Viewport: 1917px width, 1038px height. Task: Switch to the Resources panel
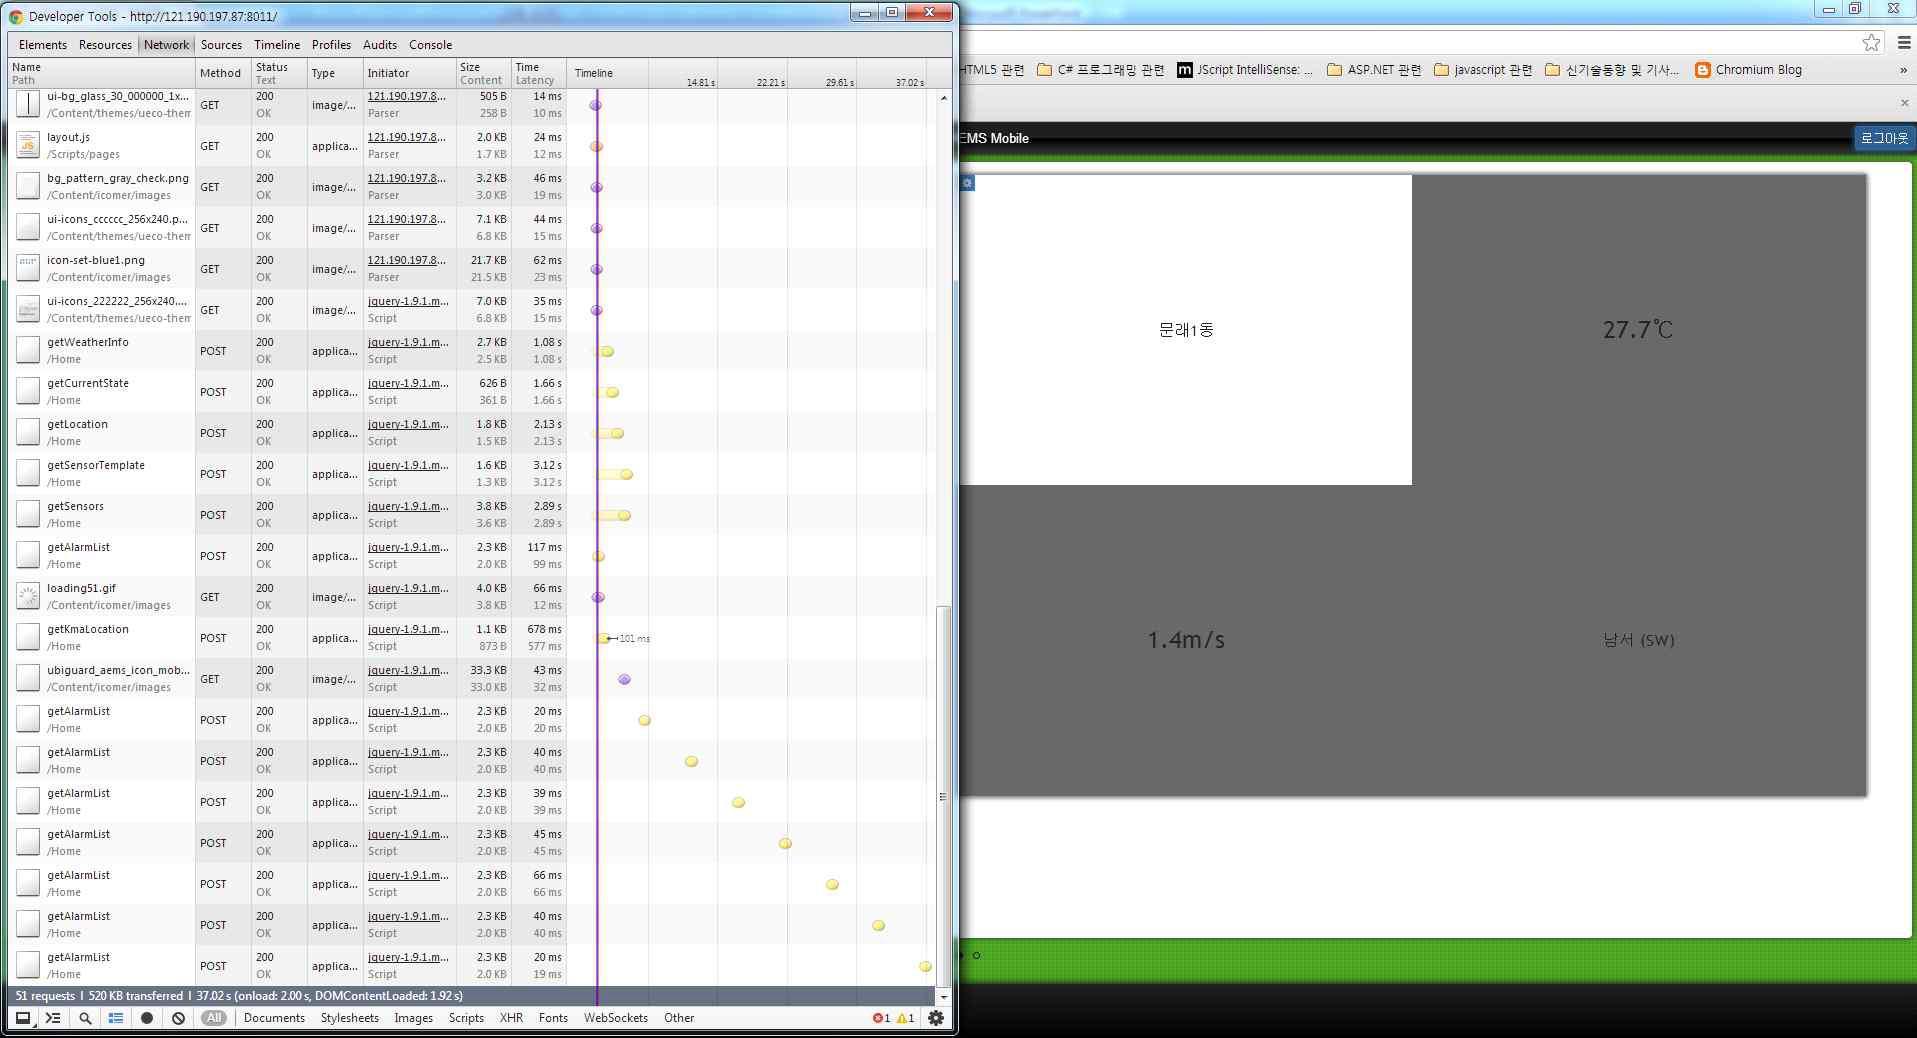pyautogui.click(x=105, y=45)
